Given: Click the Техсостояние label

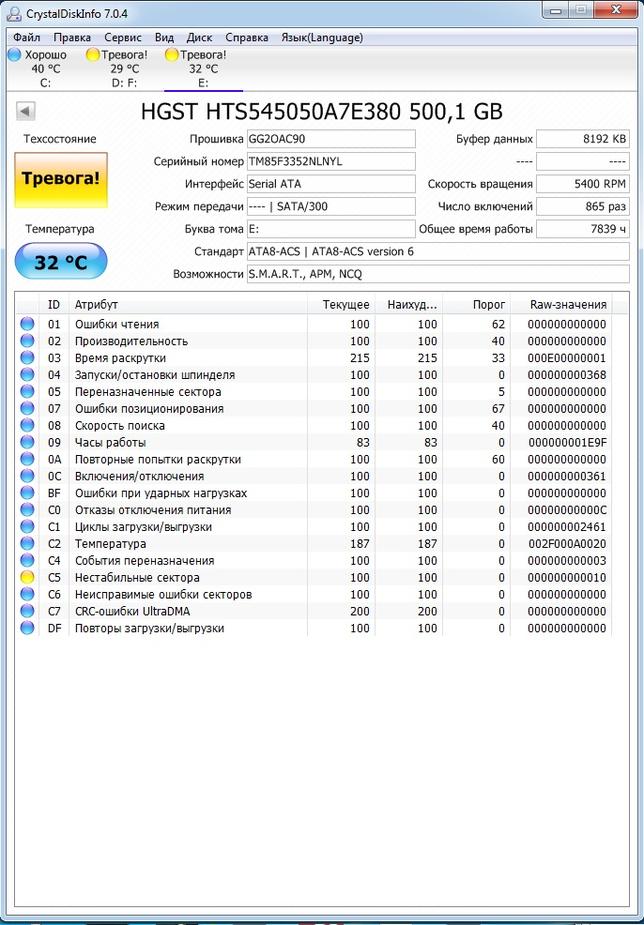Looking at the screenshot, I should click(60, 139).
